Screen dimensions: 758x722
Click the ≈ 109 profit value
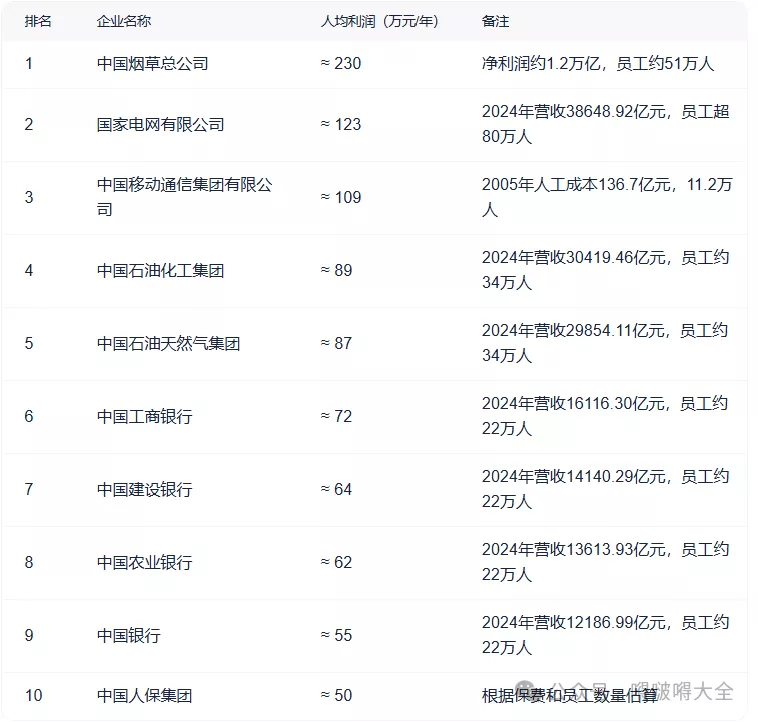(x=340, y=197)
